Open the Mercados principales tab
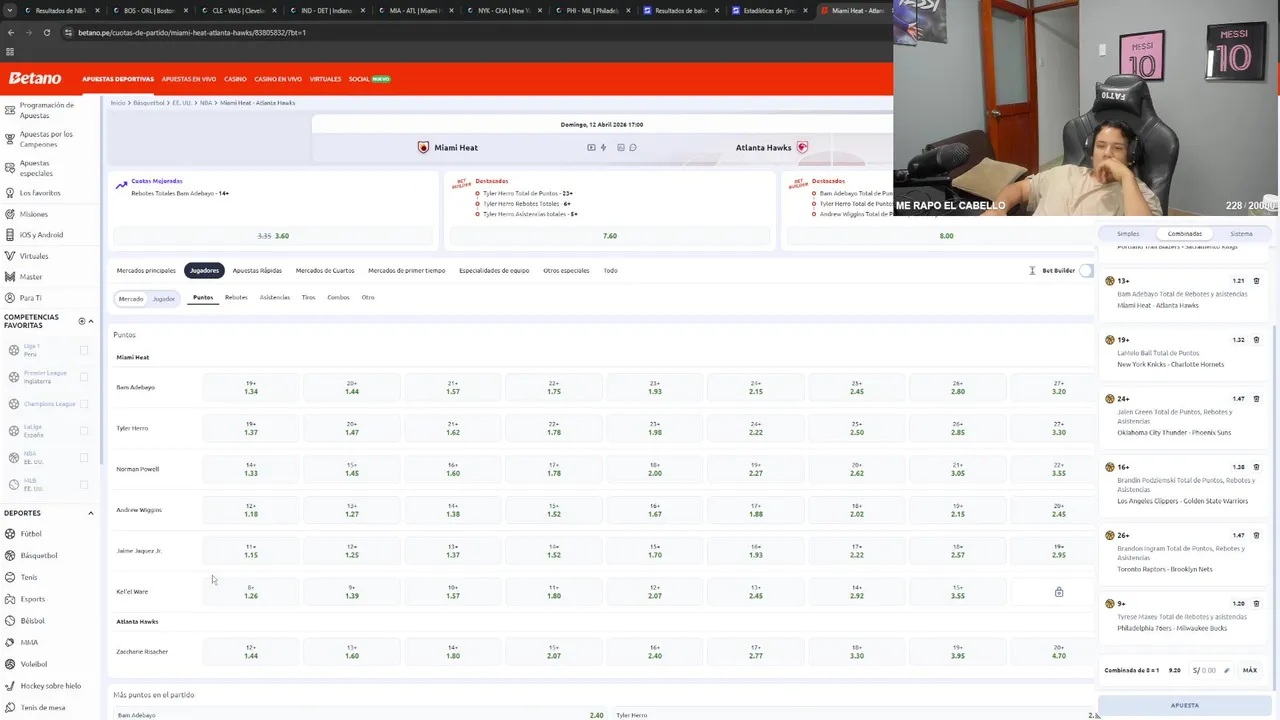 [x=146, y=270]
